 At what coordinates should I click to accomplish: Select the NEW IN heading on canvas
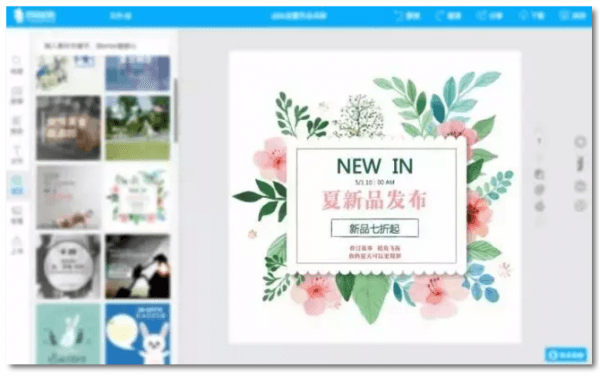point(375,166)
